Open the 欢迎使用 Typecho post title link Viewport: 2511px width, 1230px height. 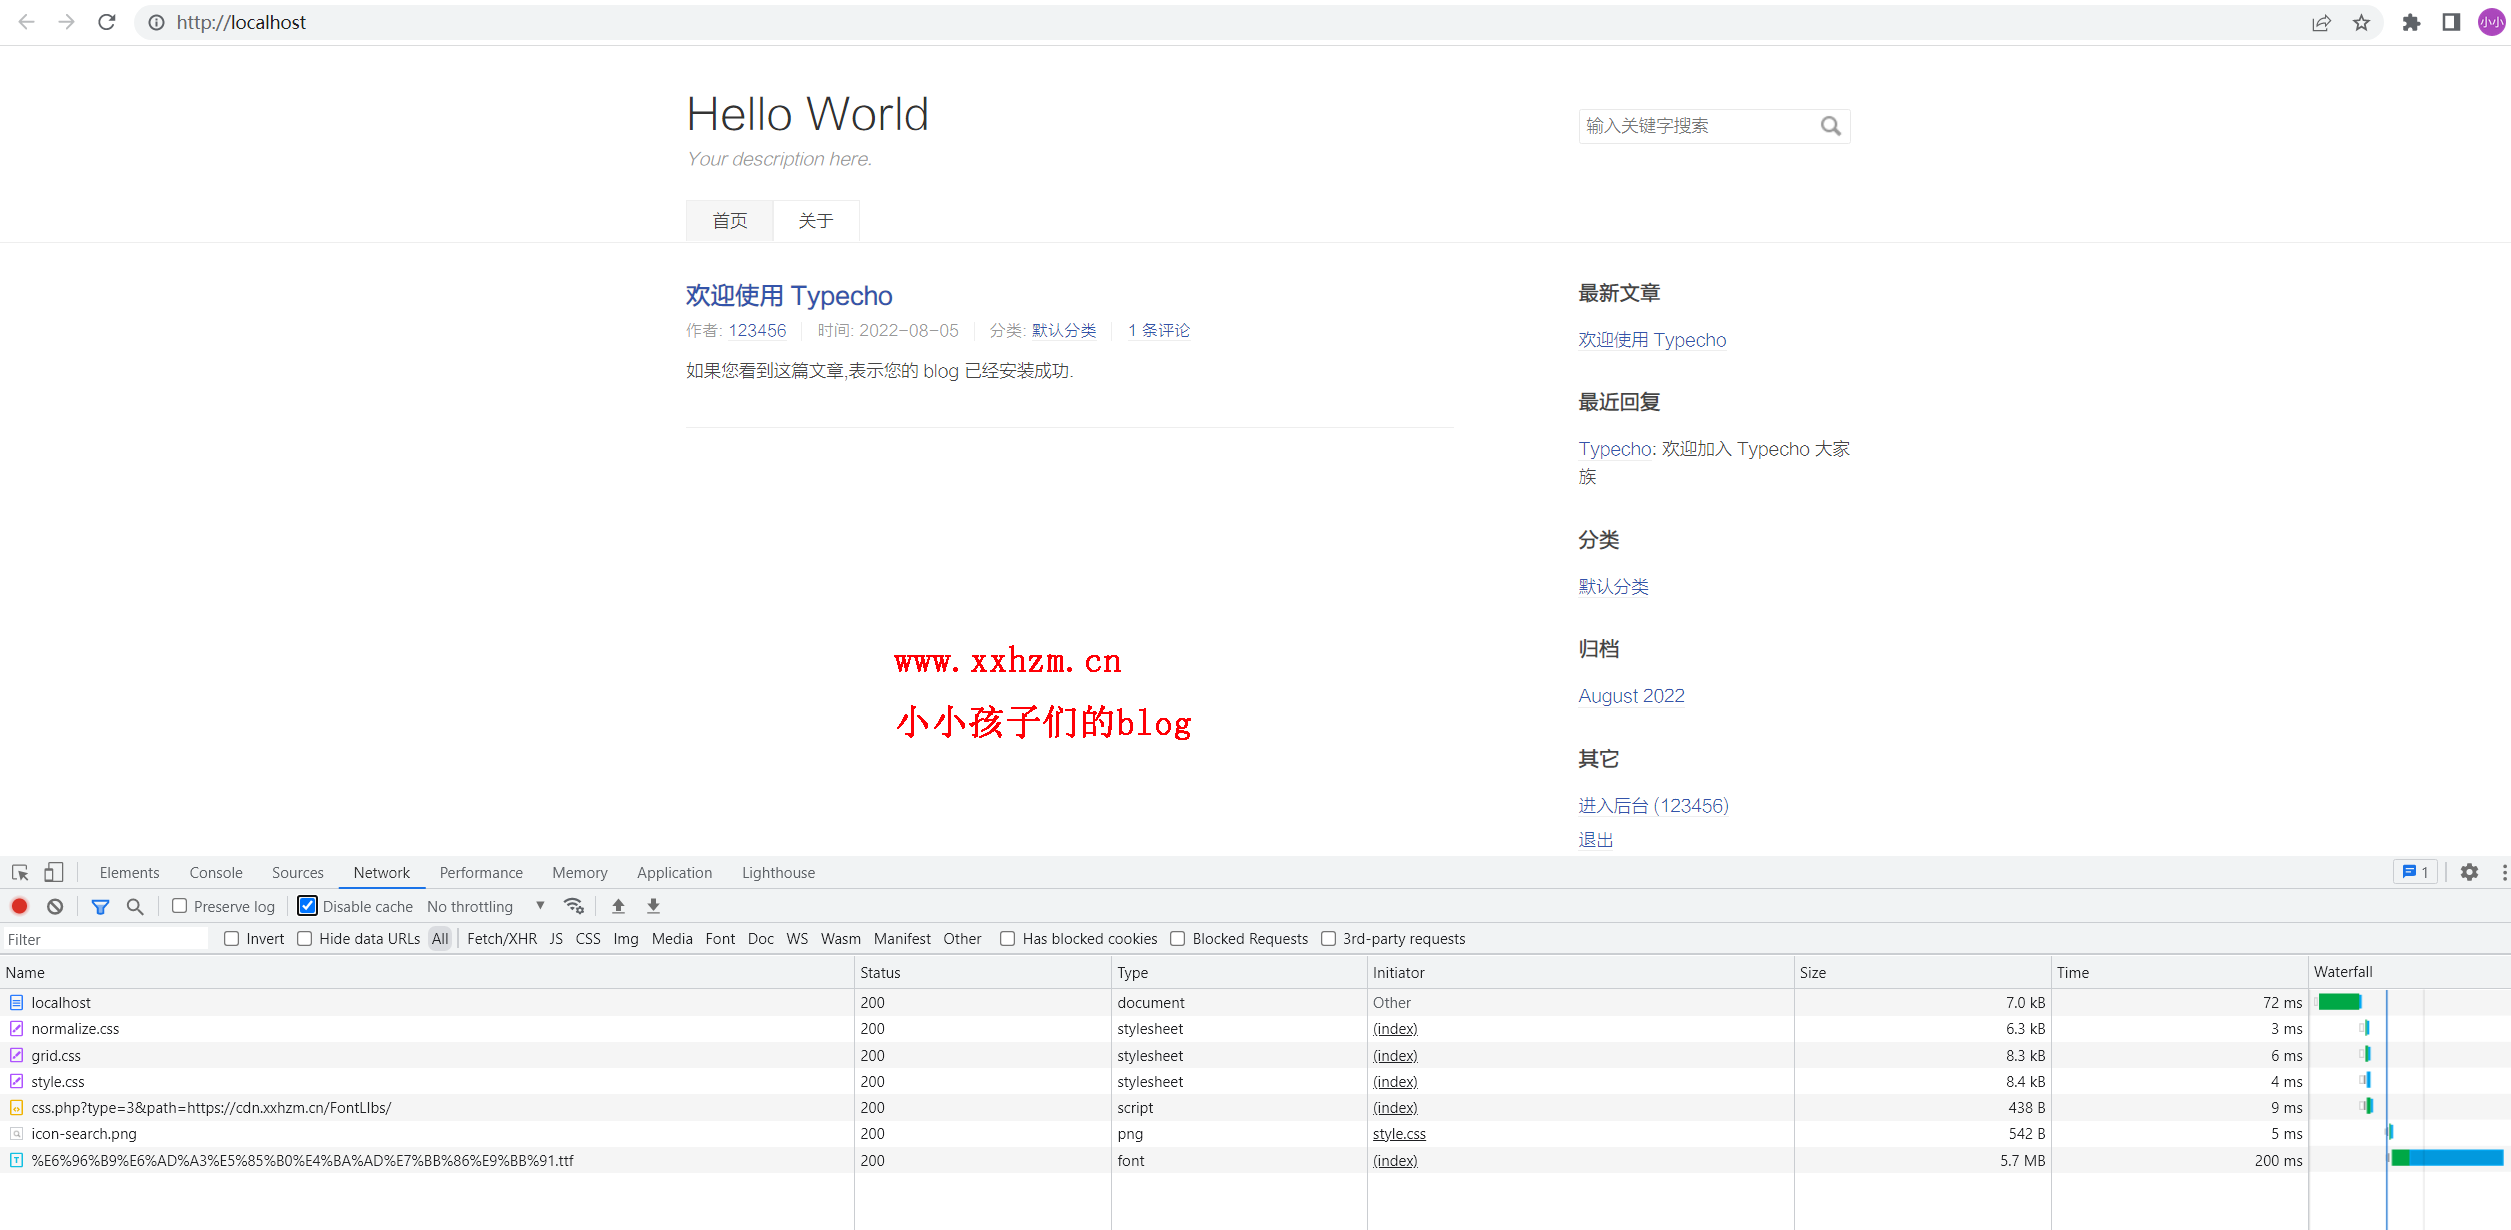point(788,295)
